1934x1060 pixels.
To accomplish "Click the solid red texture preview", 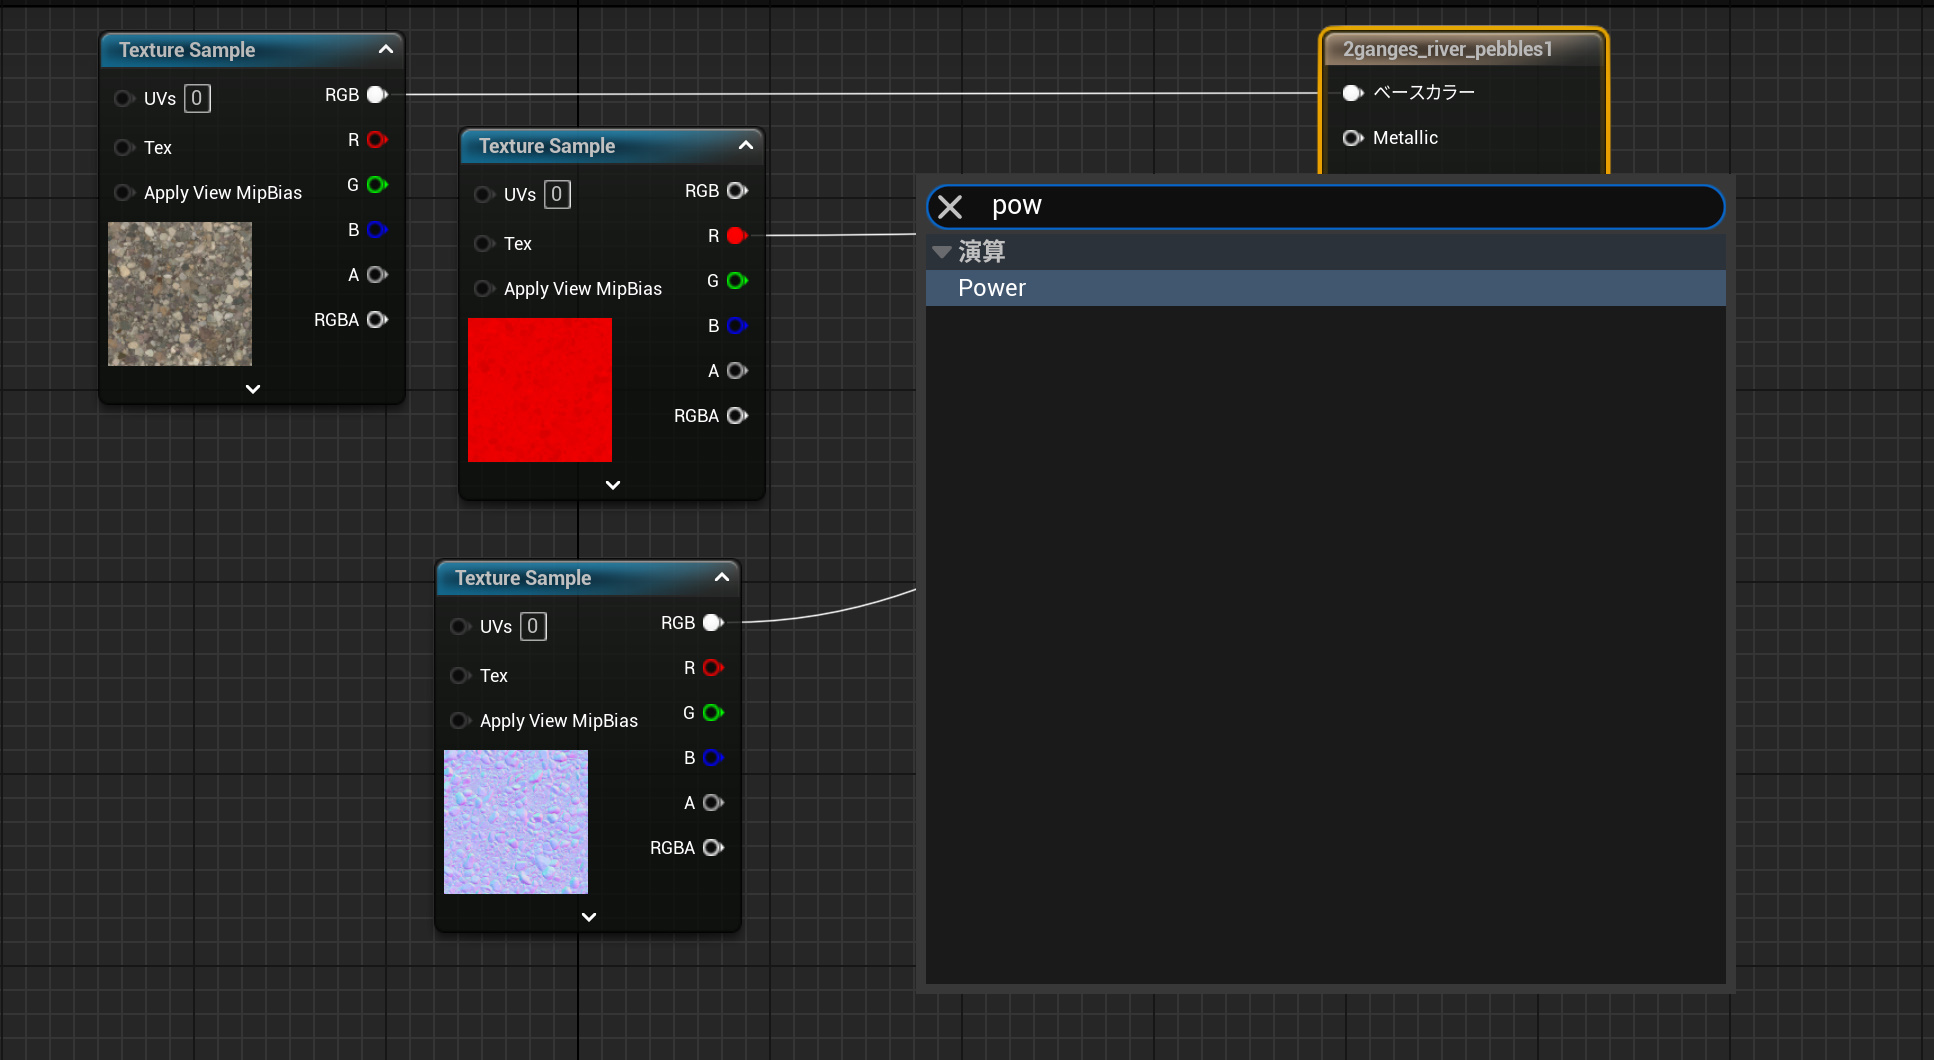I will (x=540, y=390).
